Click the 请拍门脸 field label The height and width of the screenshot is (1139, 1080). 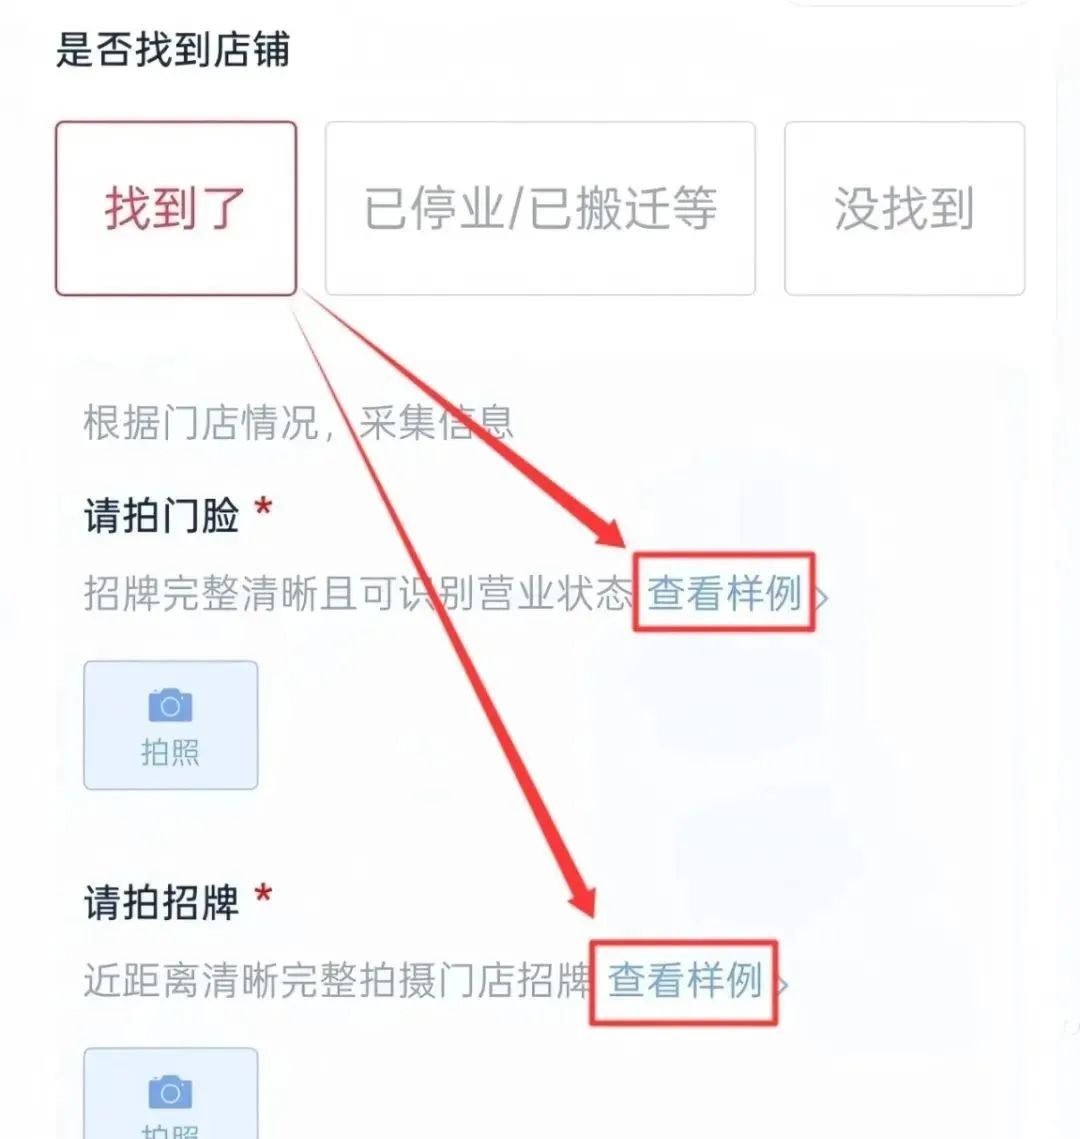(x=161, y=516)
